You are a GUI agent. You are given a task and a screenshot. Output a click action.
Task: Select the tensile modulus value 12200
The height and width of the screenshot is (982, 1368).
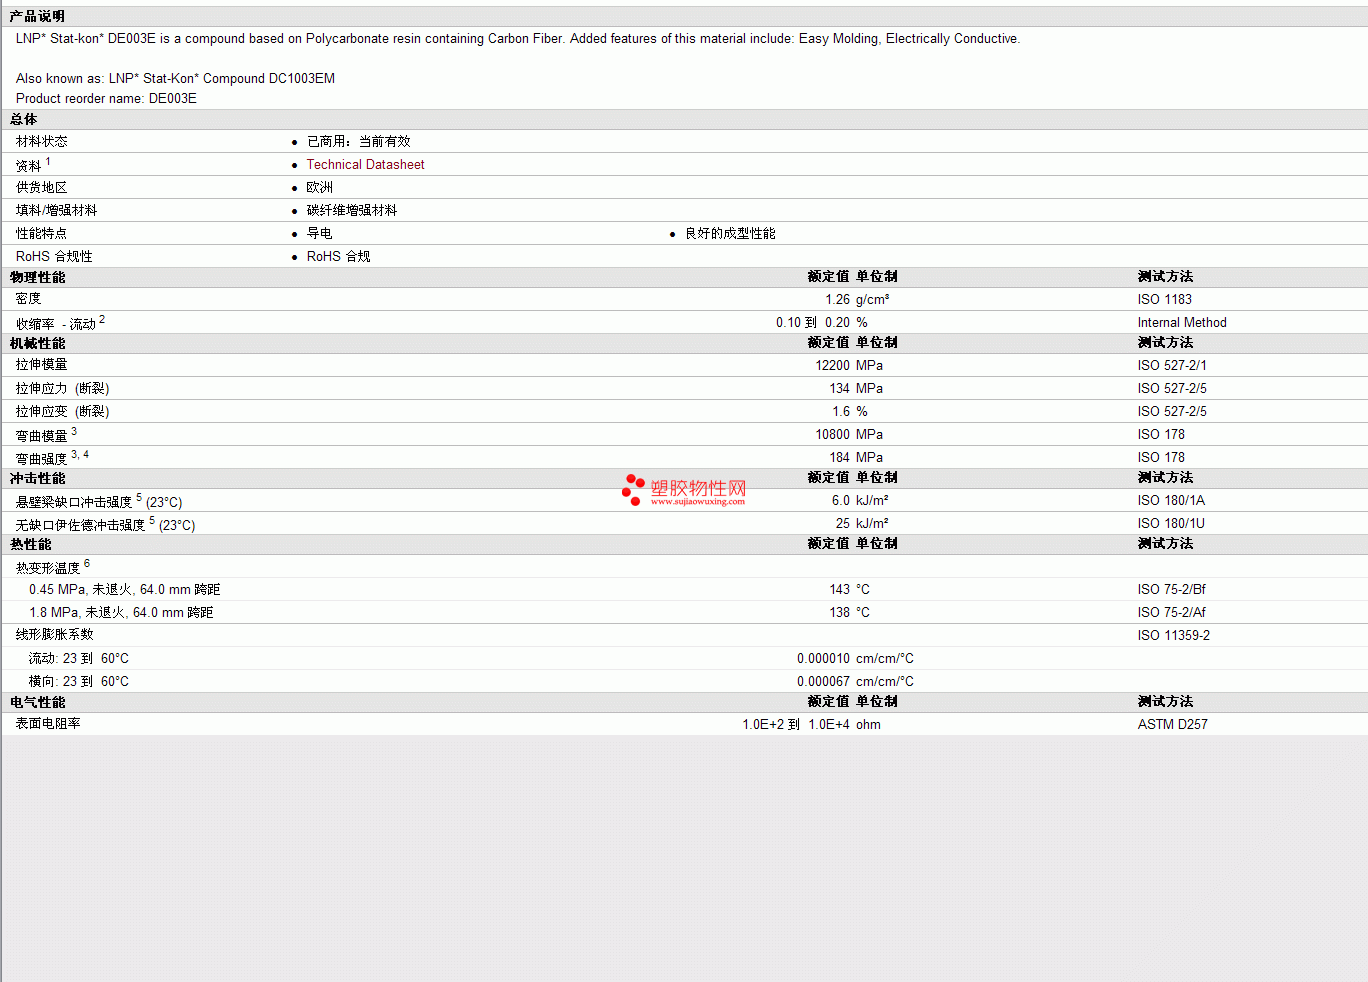832,366
